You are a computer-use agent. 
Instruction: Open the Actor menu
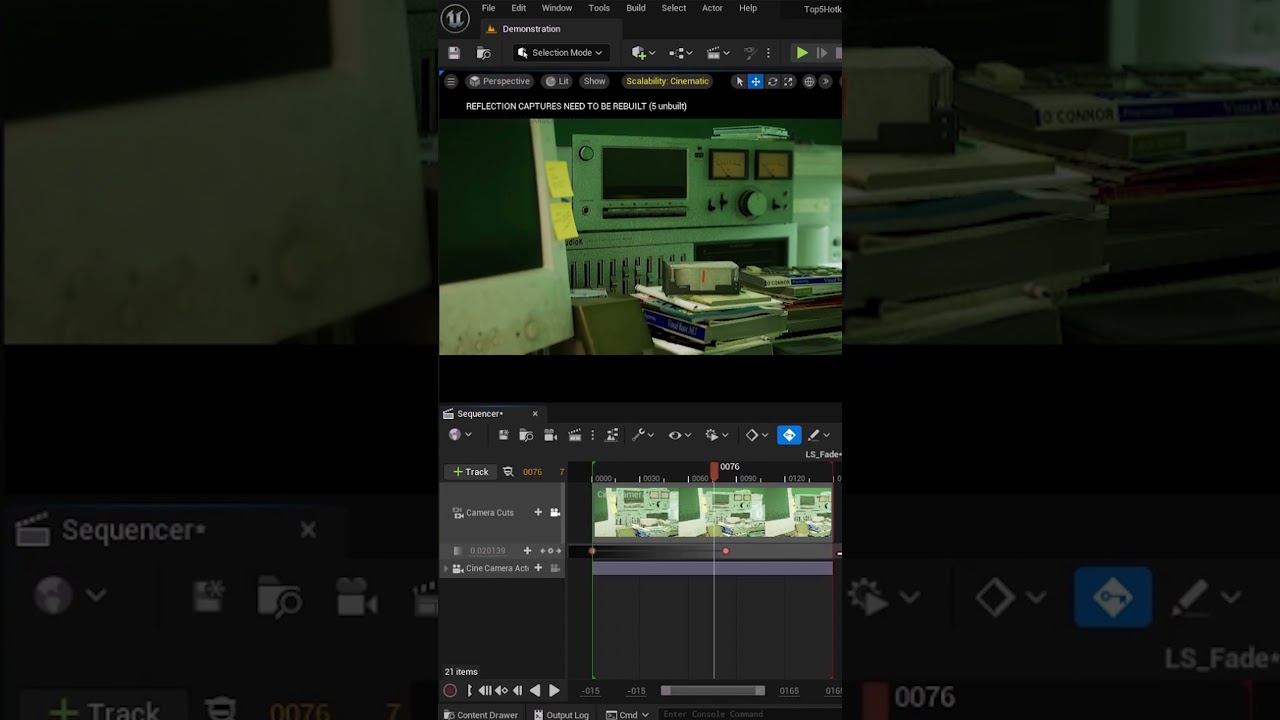(x=712, y=8)
